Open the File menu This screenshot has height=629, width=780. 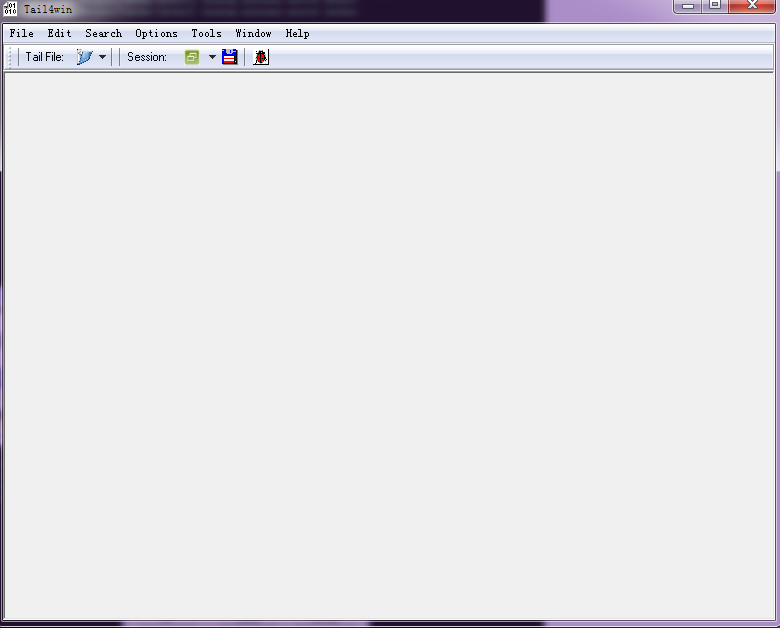click(x=21, y=33)
